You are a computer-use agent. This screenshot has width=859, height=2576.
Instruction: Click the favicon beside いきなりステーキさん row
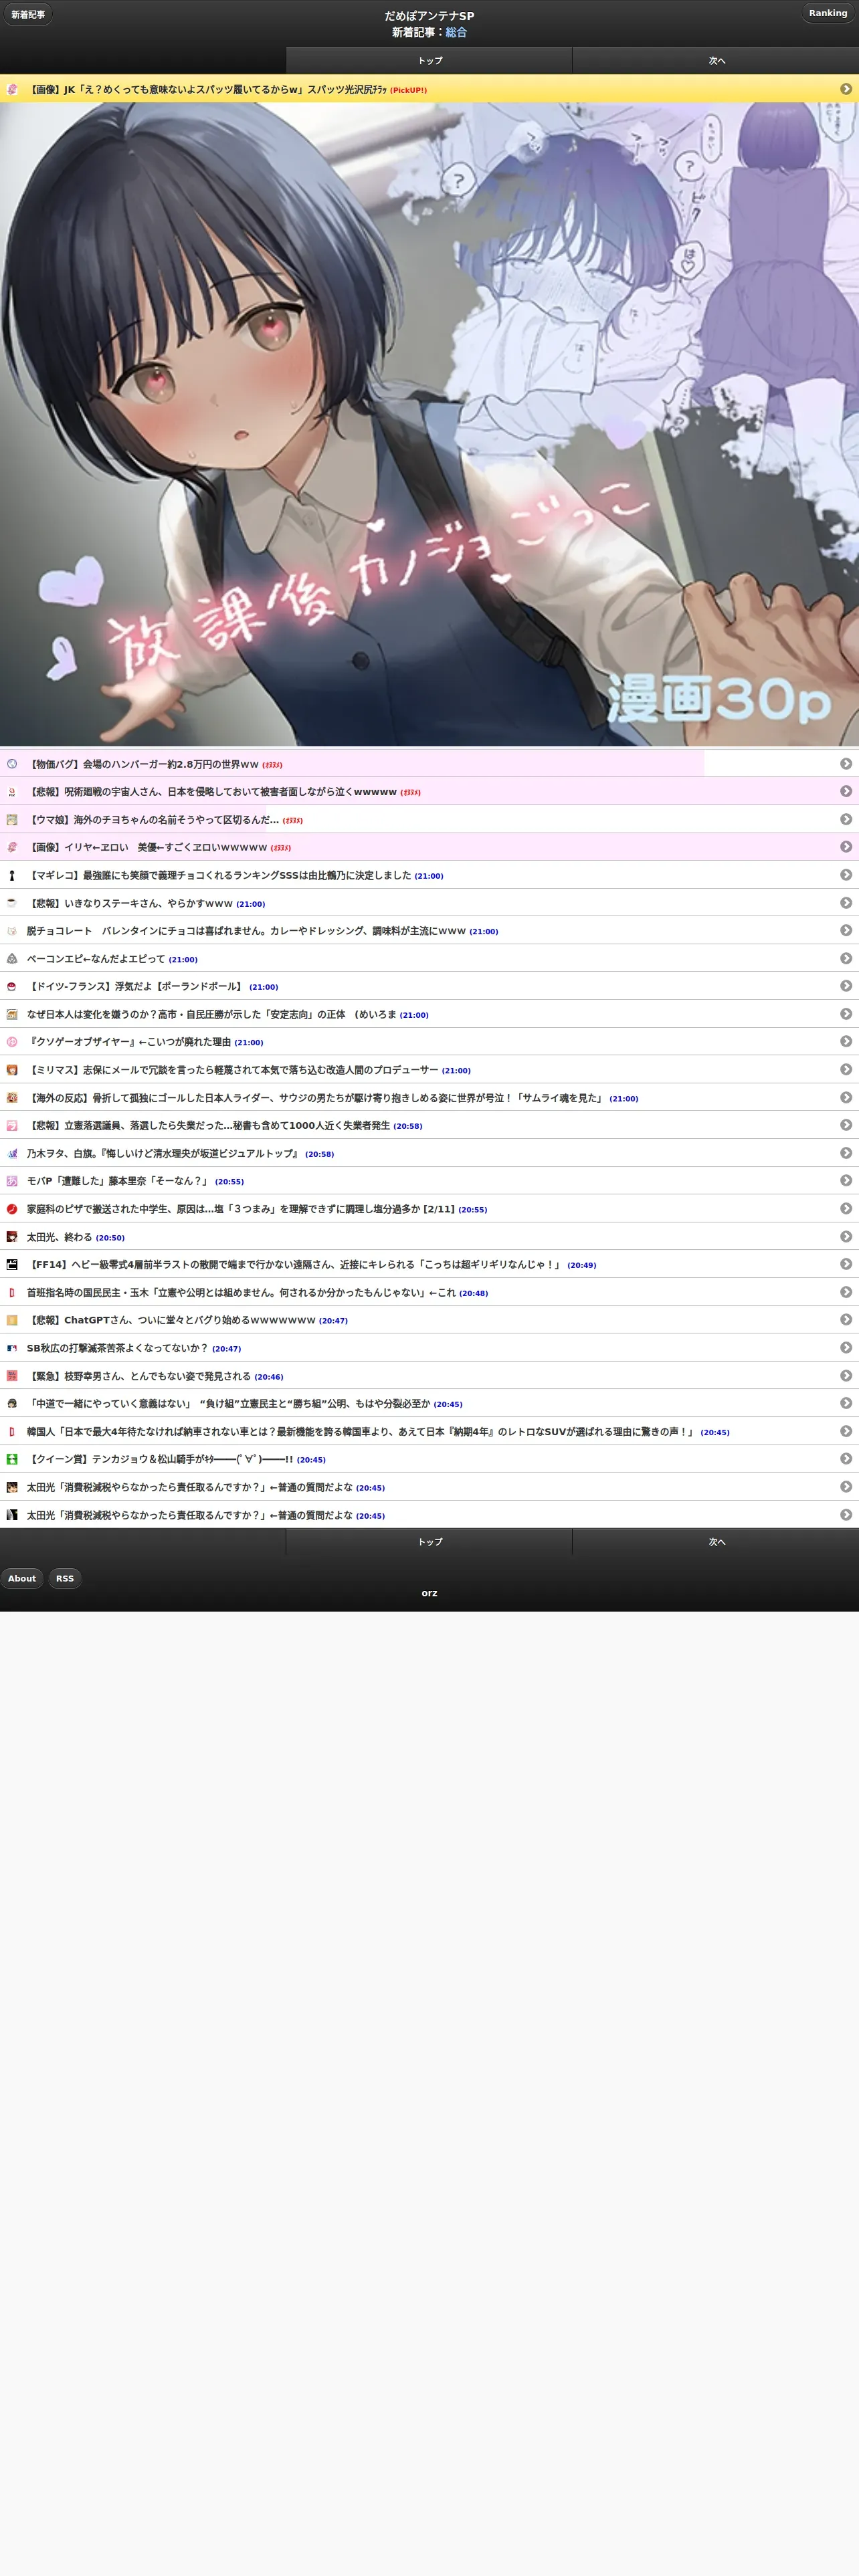12,903
